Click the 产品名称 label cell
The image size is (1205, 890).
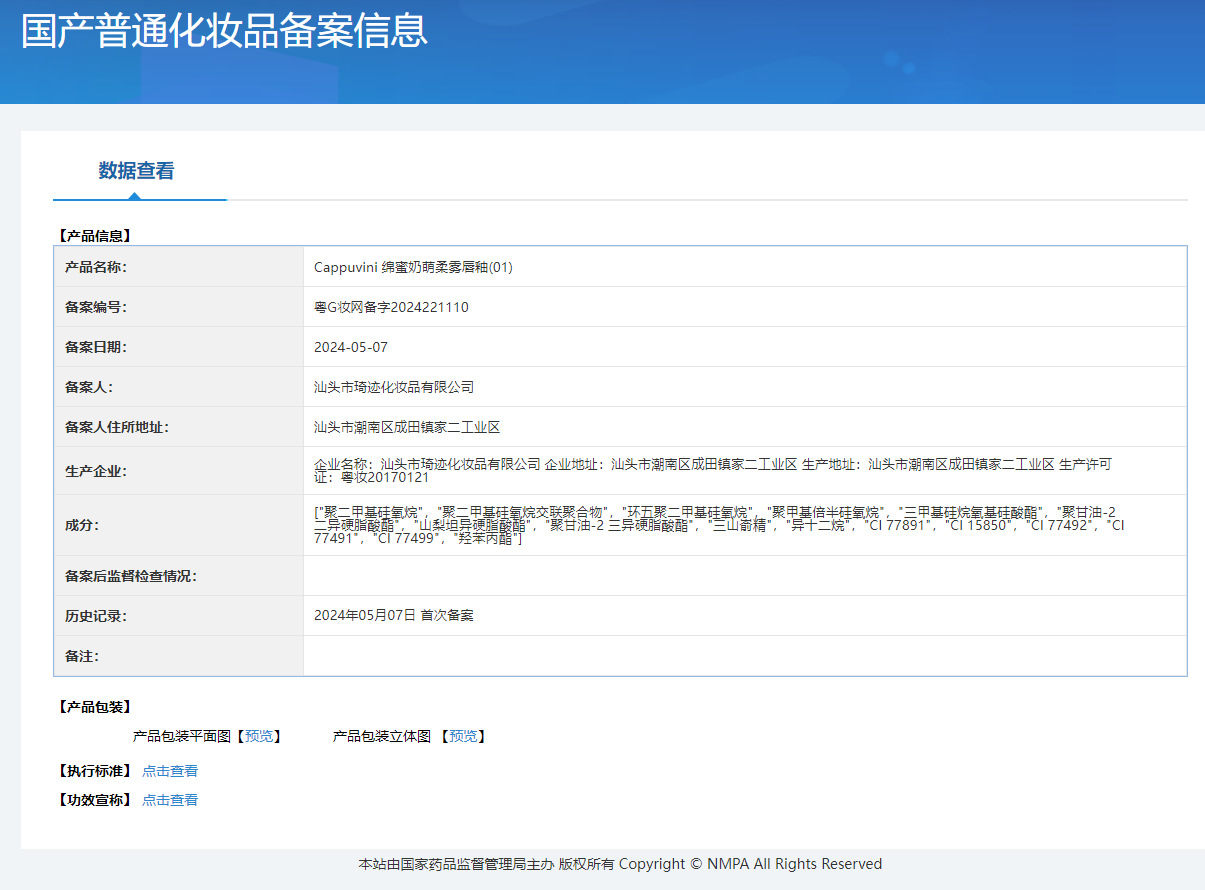click(x=179, y=267)
